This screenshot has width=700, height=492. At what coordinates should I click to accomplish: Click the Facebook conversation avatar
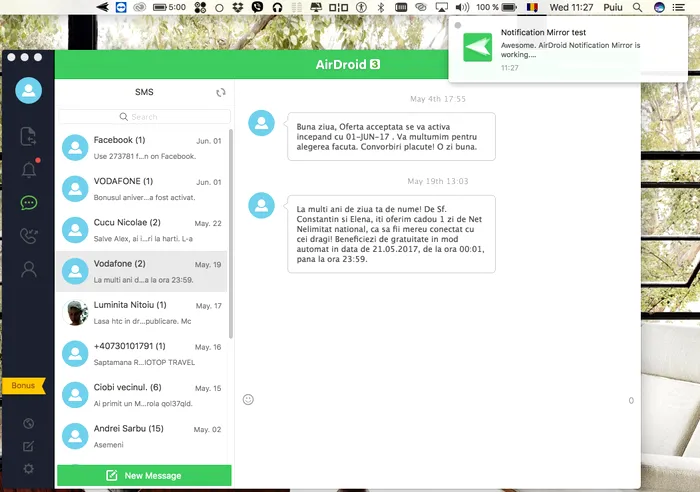point(75,148)
